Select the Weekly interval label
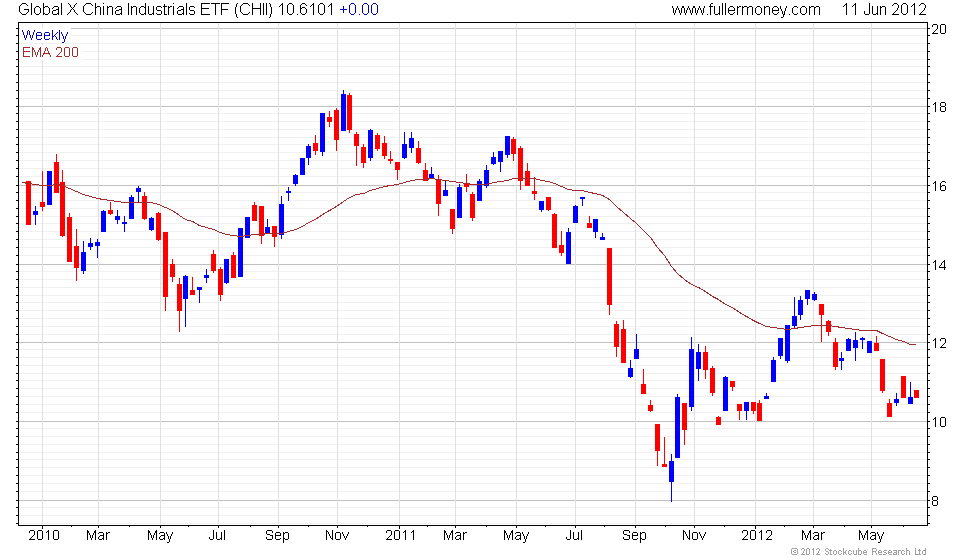 pyautogui.click(x=44, y=36)
